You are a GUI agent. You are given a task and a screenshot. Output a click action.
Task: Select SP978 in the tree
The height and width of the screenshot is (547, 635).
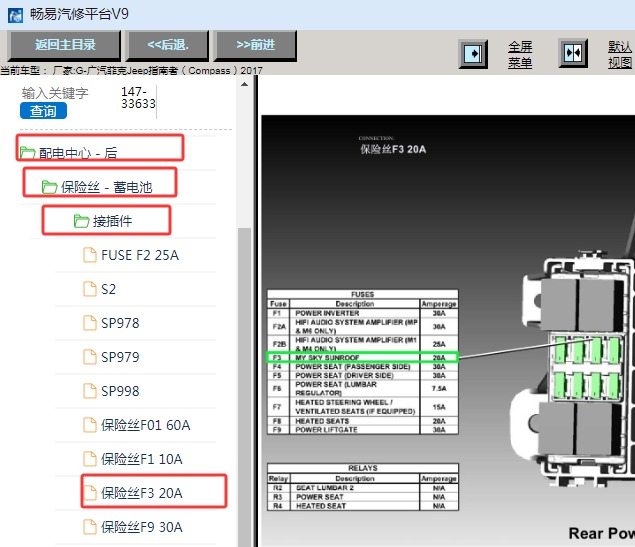120,323
